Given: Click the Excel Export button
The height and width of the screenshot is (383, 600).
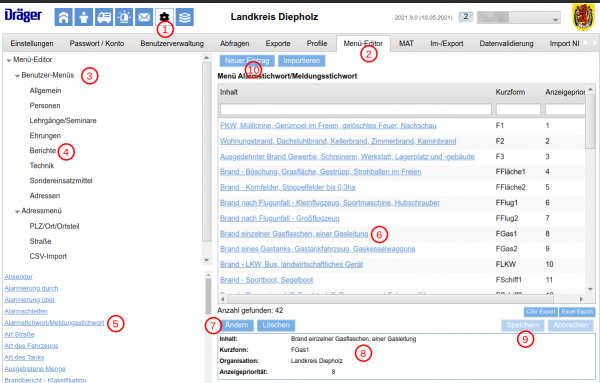Looking at the screenshot, I should pyautogui.click(x=577, y=312).
